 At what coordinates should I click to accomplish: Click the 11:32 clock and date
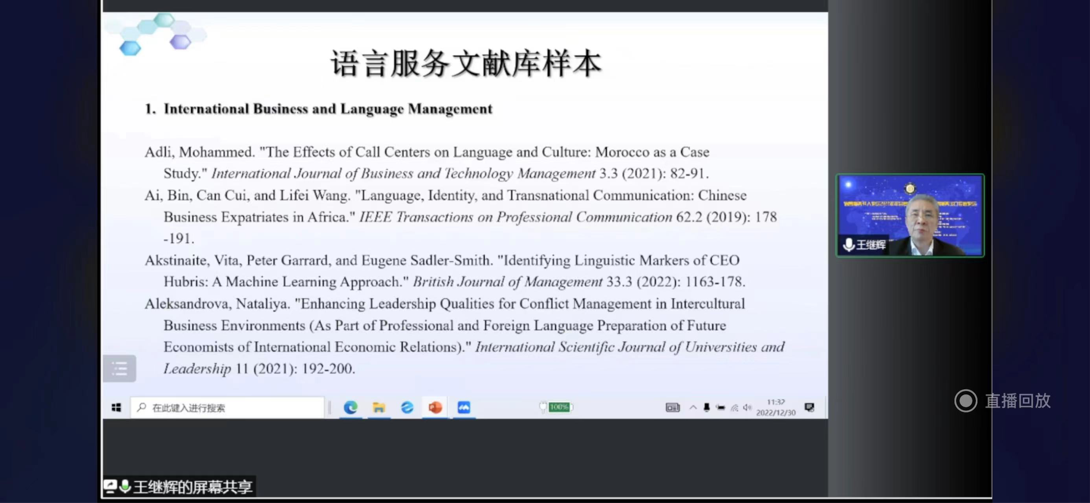776,407
